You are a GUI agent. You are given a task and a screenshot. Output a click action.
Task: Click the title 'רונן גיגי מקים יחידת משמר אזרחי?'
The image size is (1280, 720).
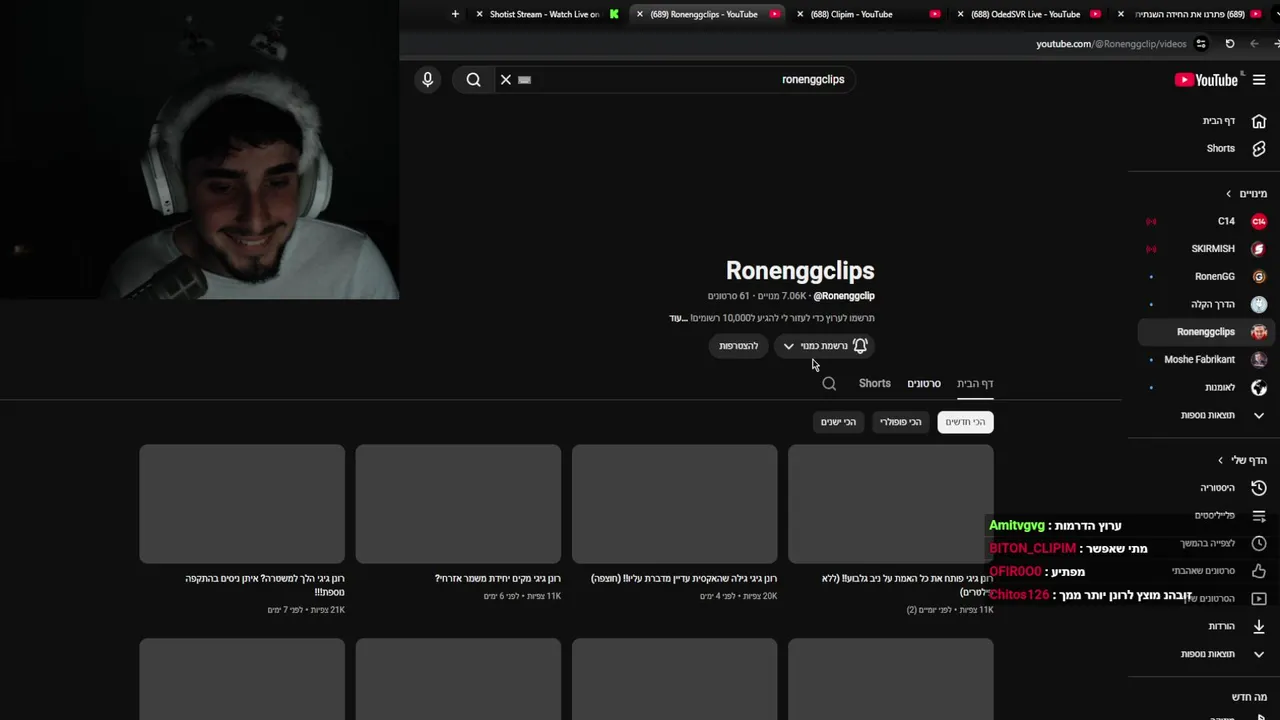(498, 579)
